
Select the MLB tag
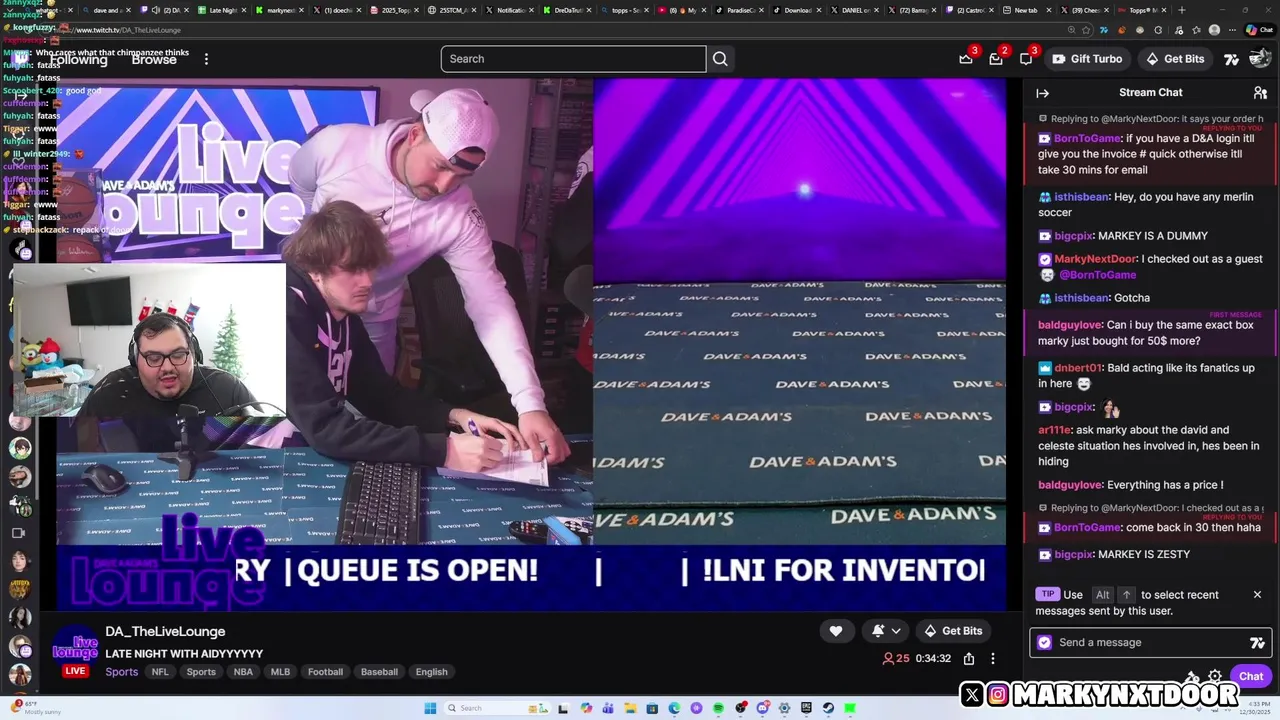[280, 672]
